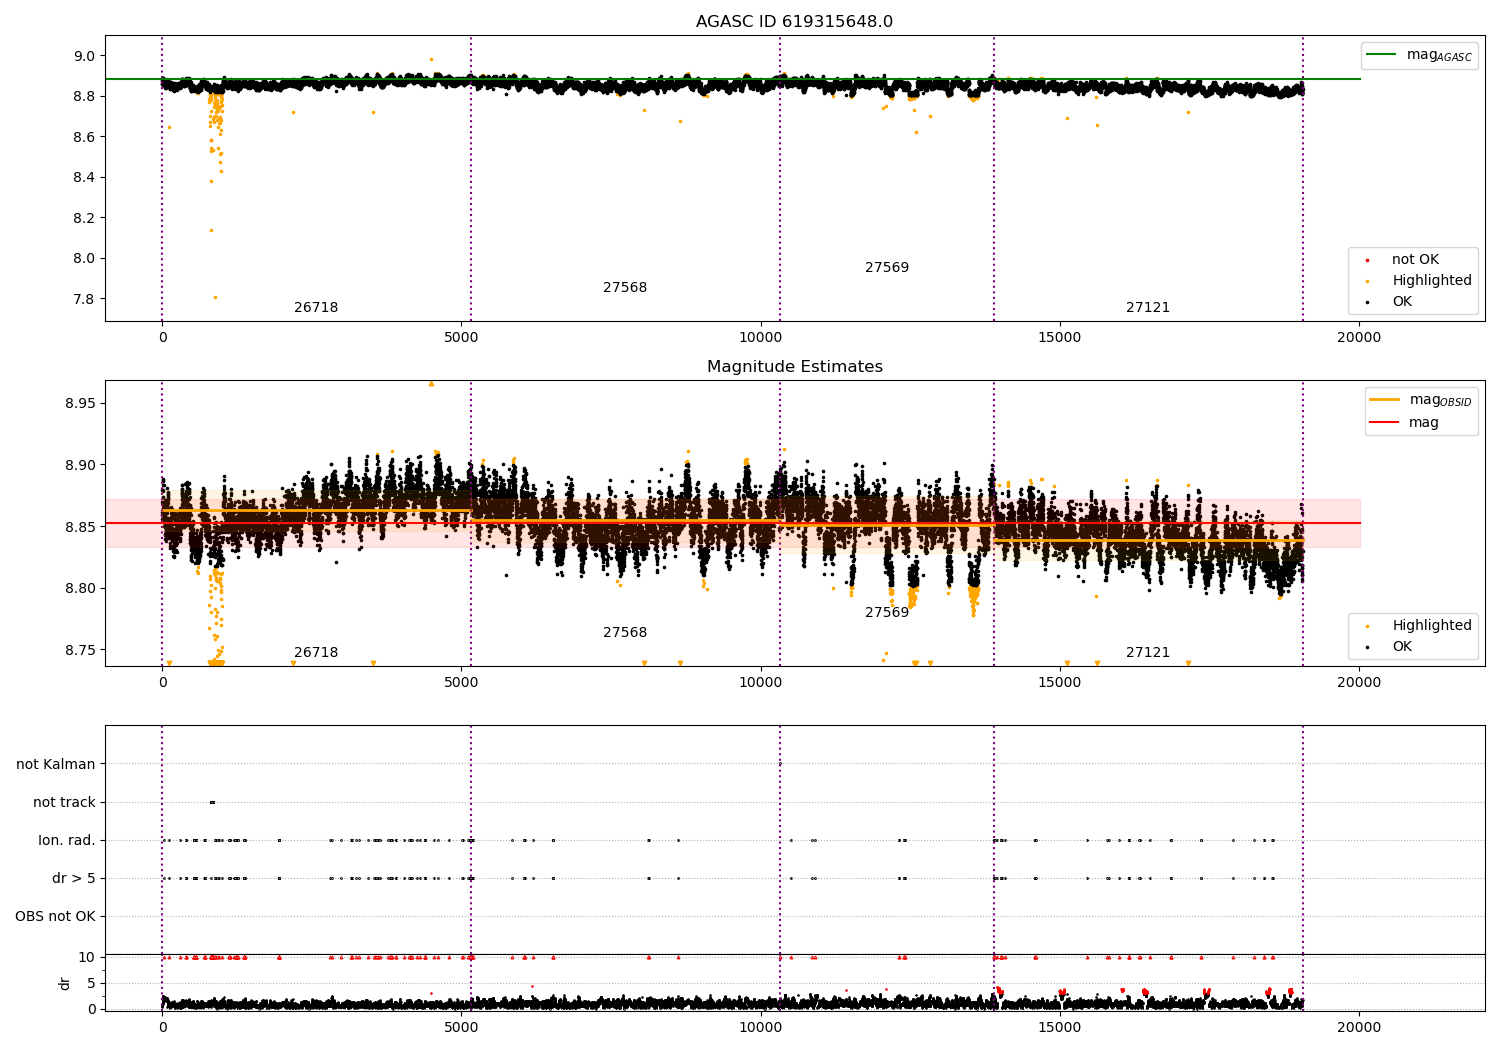Click obsid label 27121 in the top plot
Image resolution: width=1500 pixels, height=1050 pixels.
point(1148,308)
